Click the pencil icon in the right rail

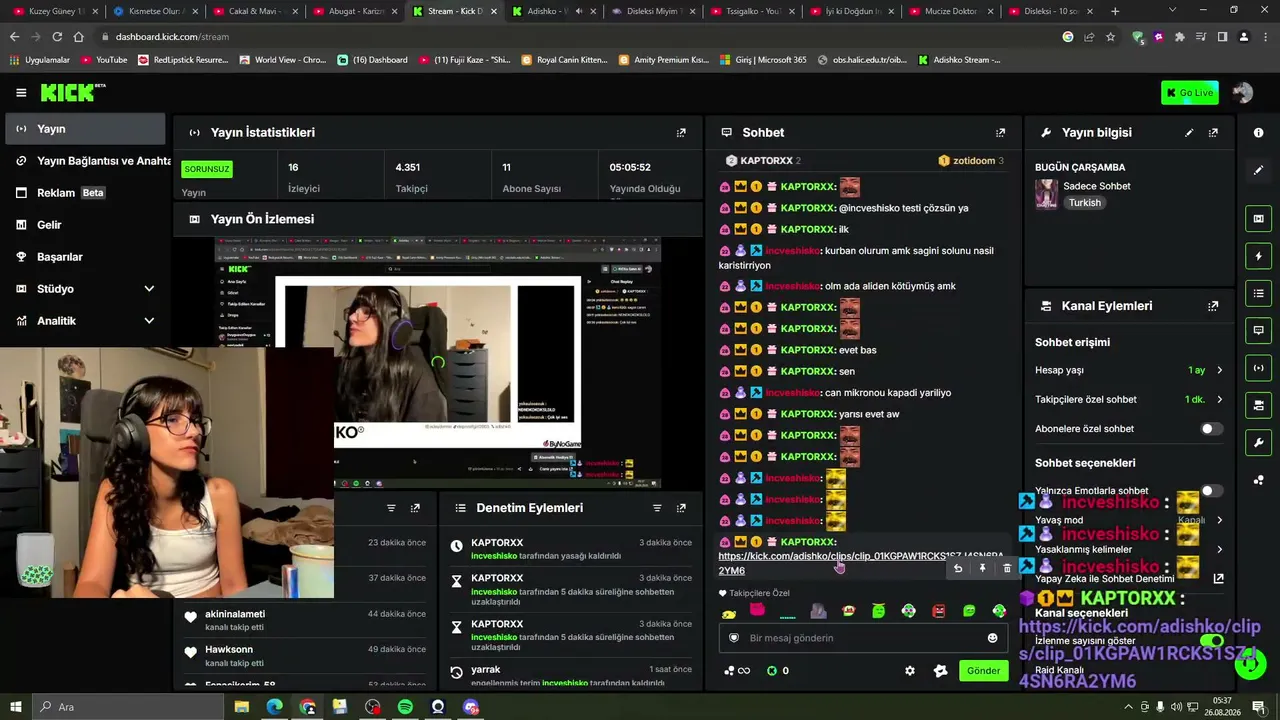1258,170
